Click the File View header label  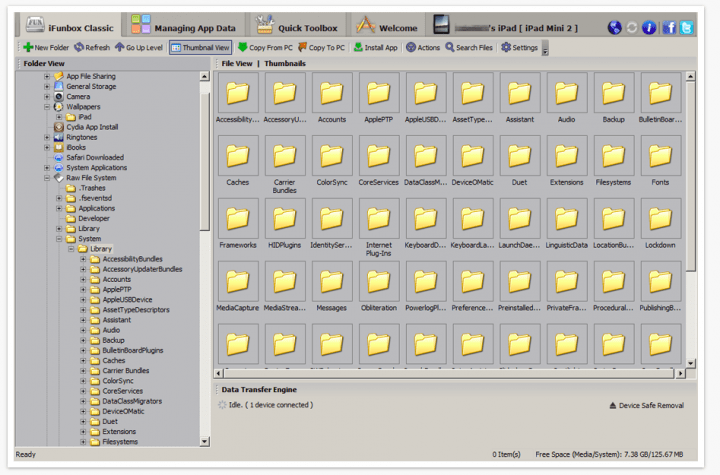click(x=236, y=63)
